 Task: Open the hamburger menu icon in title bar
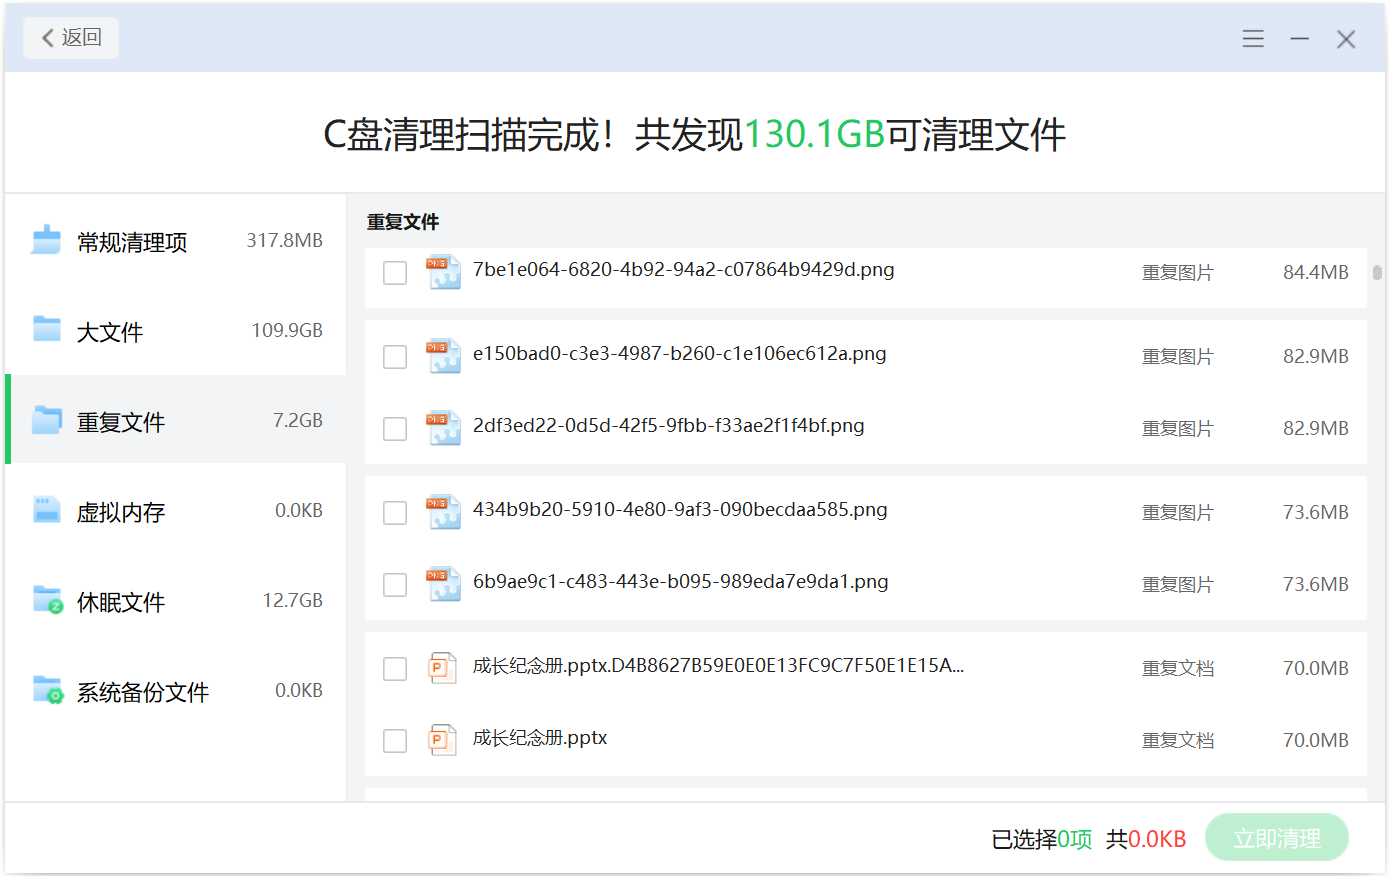pyautogui.click(x=1253, y=39)
